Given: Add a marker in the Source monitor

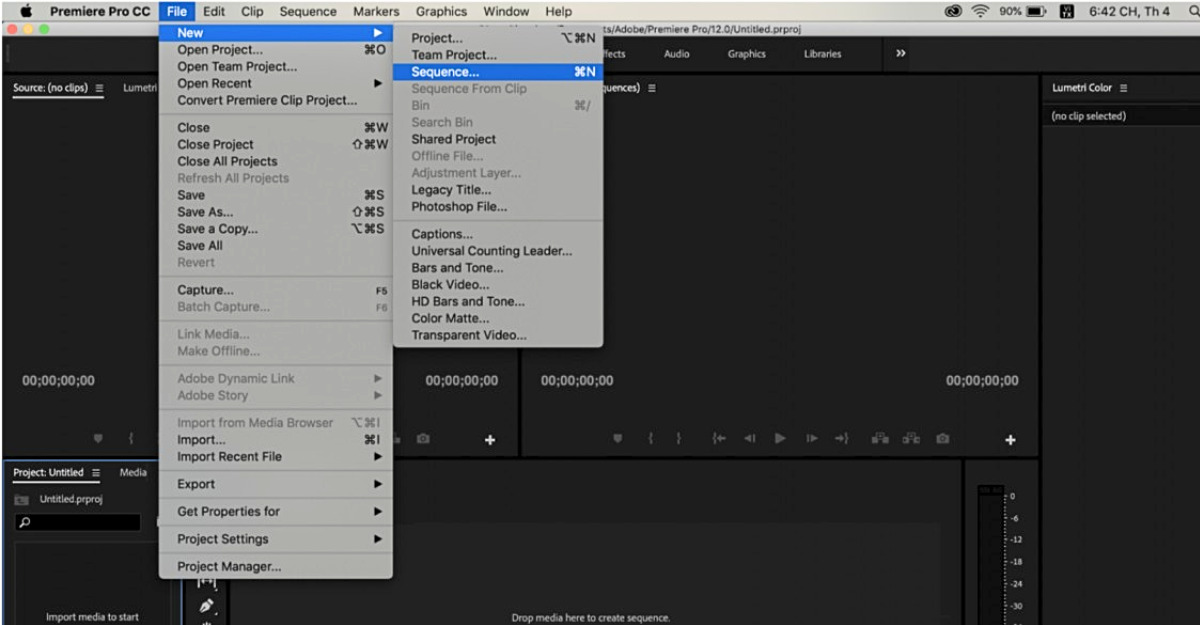Looking at the screenshot, I should 98,439.
